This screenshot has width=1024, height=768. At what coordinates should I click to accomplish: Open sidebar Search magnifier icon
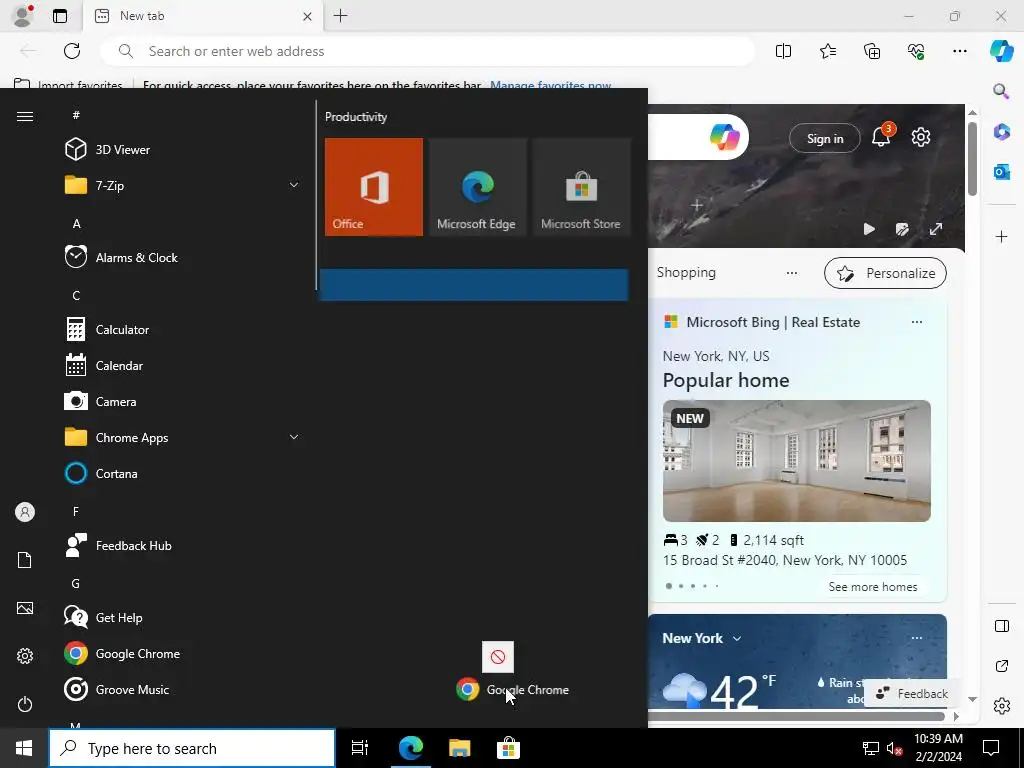(1001, 91)
